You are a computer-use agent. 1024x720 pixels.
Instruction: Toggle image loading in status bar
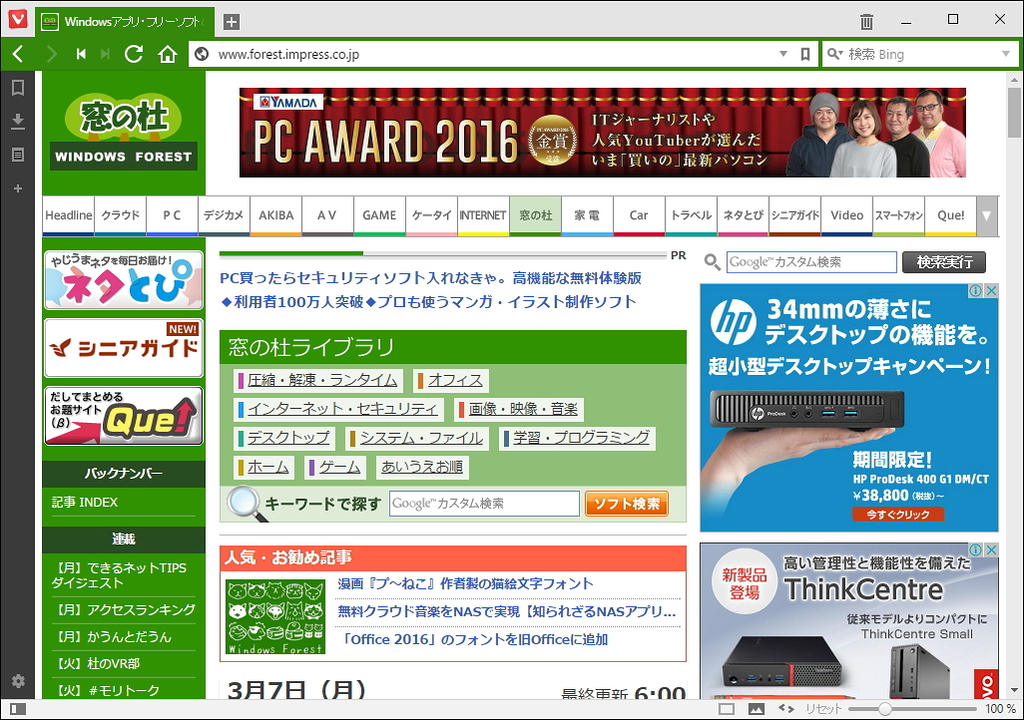click(756, 709)
